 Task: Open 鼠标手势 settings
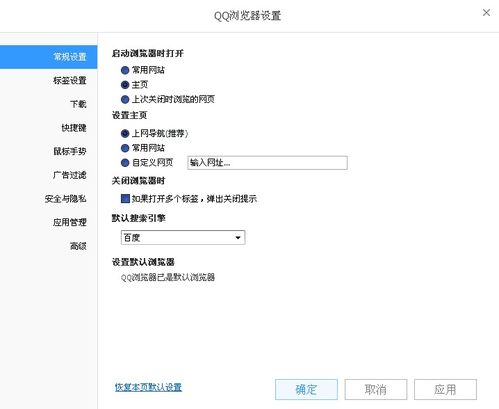[70, 152]
